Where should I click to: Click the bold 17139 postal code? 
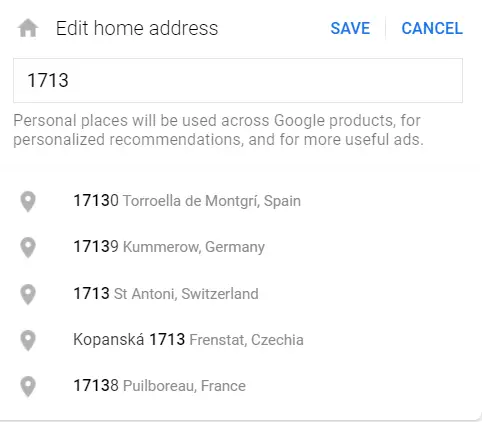96,247
